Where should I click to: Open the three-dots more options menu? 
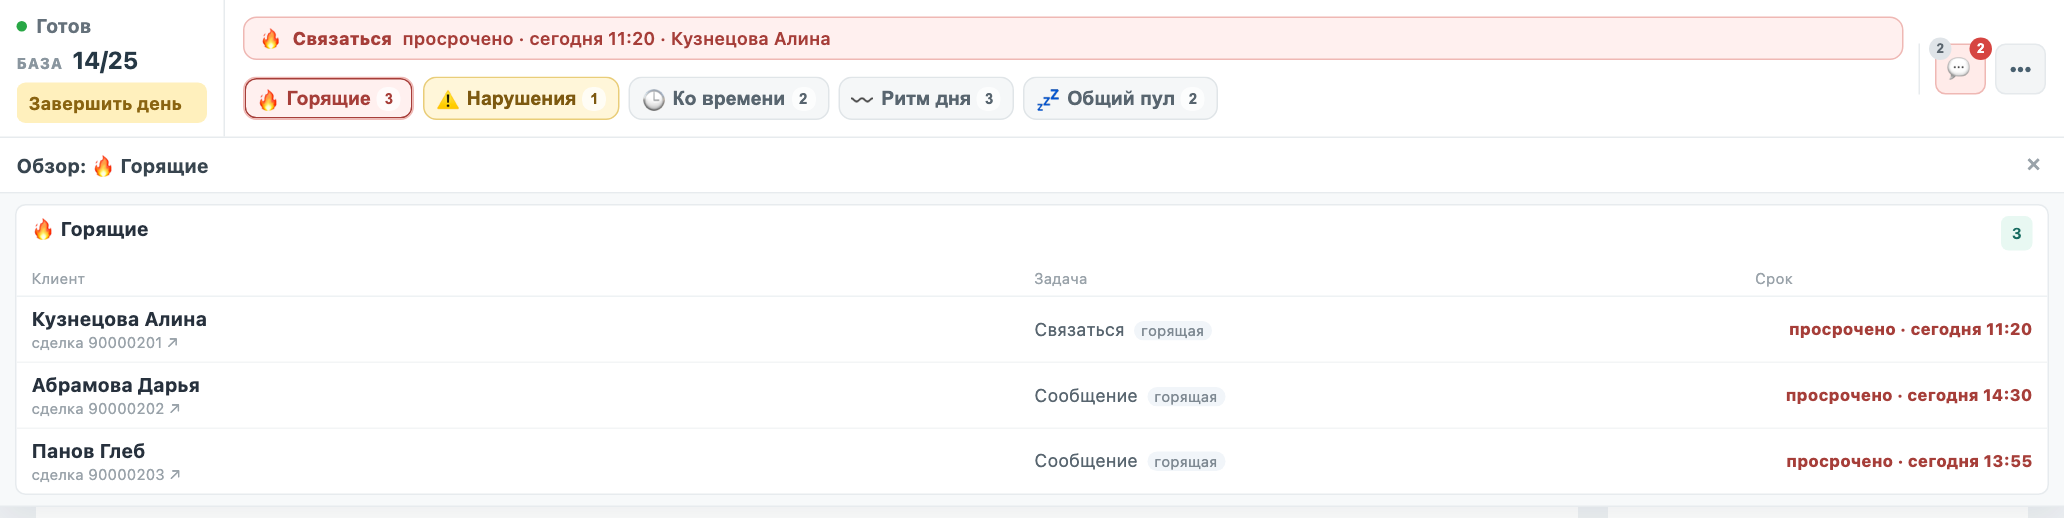point(2020,70)
